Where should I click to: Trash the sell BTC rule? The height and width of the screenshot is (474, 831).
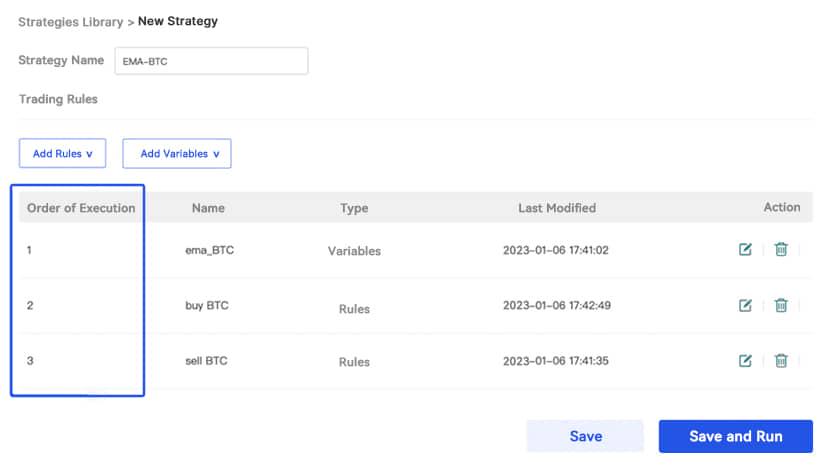click(x=781, y=361)
